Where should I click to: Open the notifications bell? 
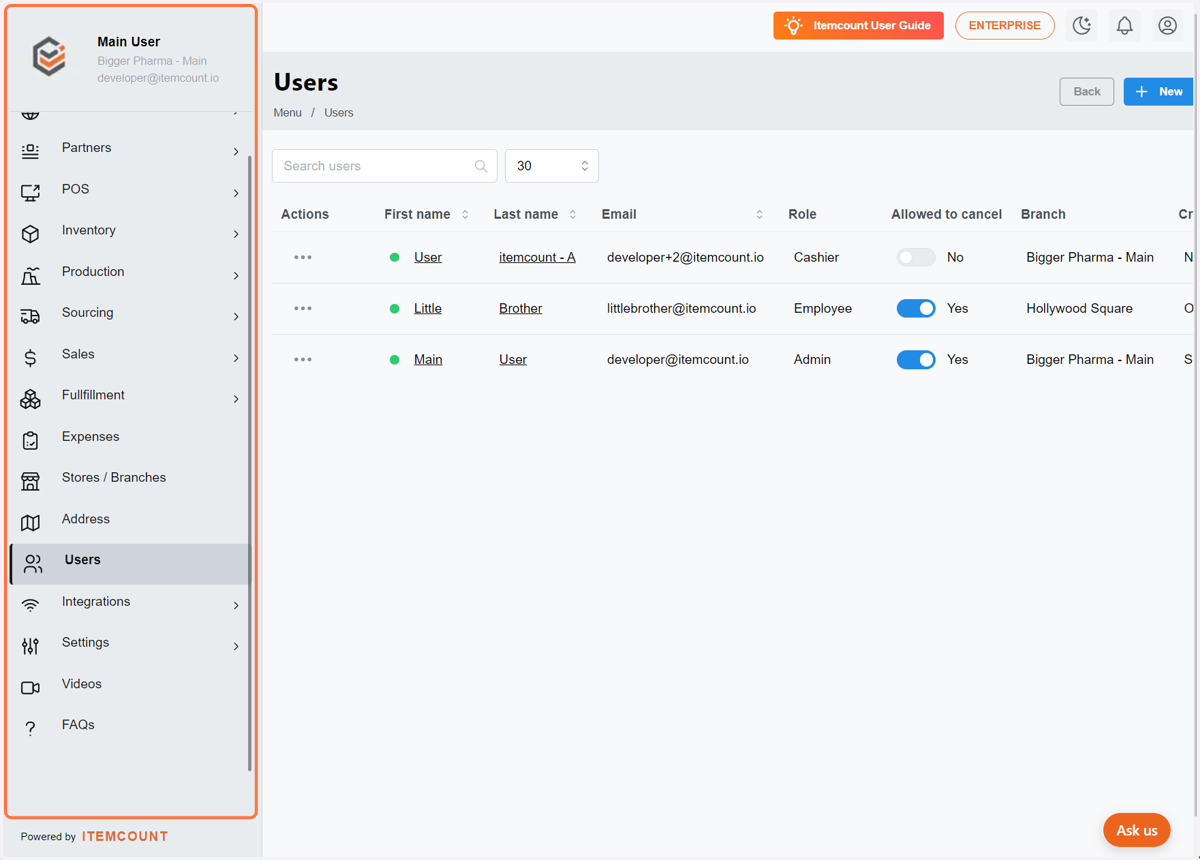coord(1125,26)
